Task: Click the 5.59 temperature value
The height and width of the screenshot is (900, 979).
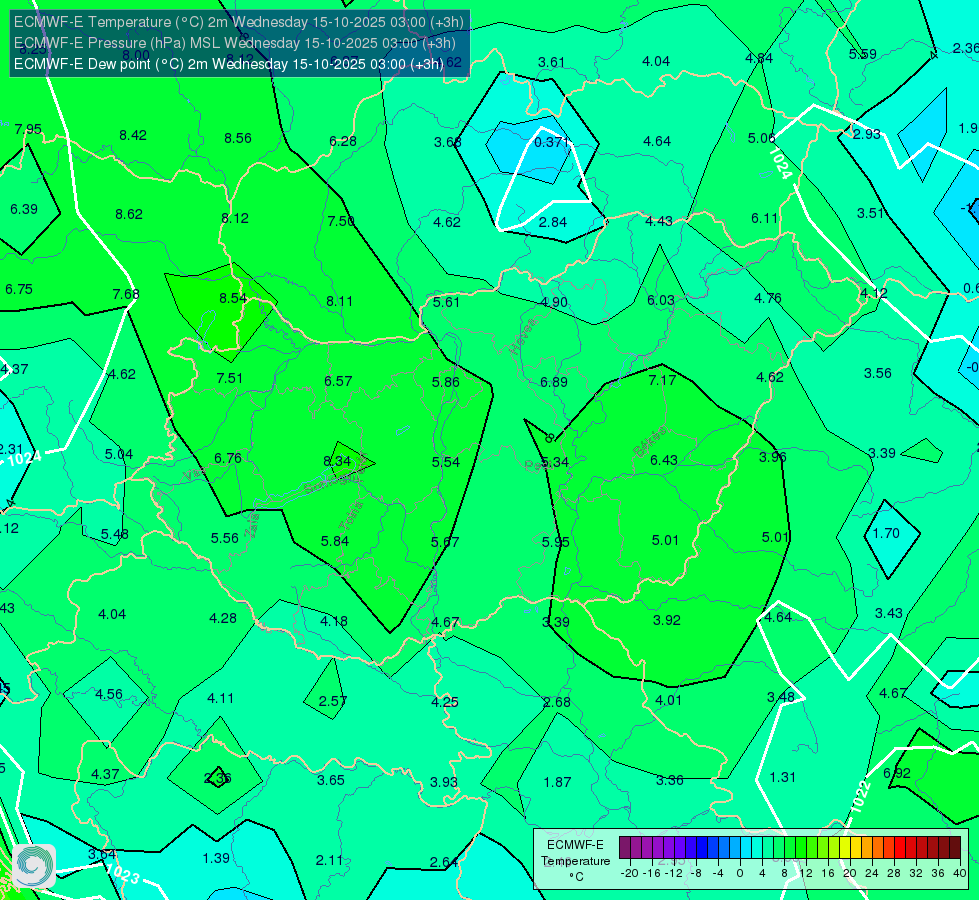Action: [x=862, y=54]
